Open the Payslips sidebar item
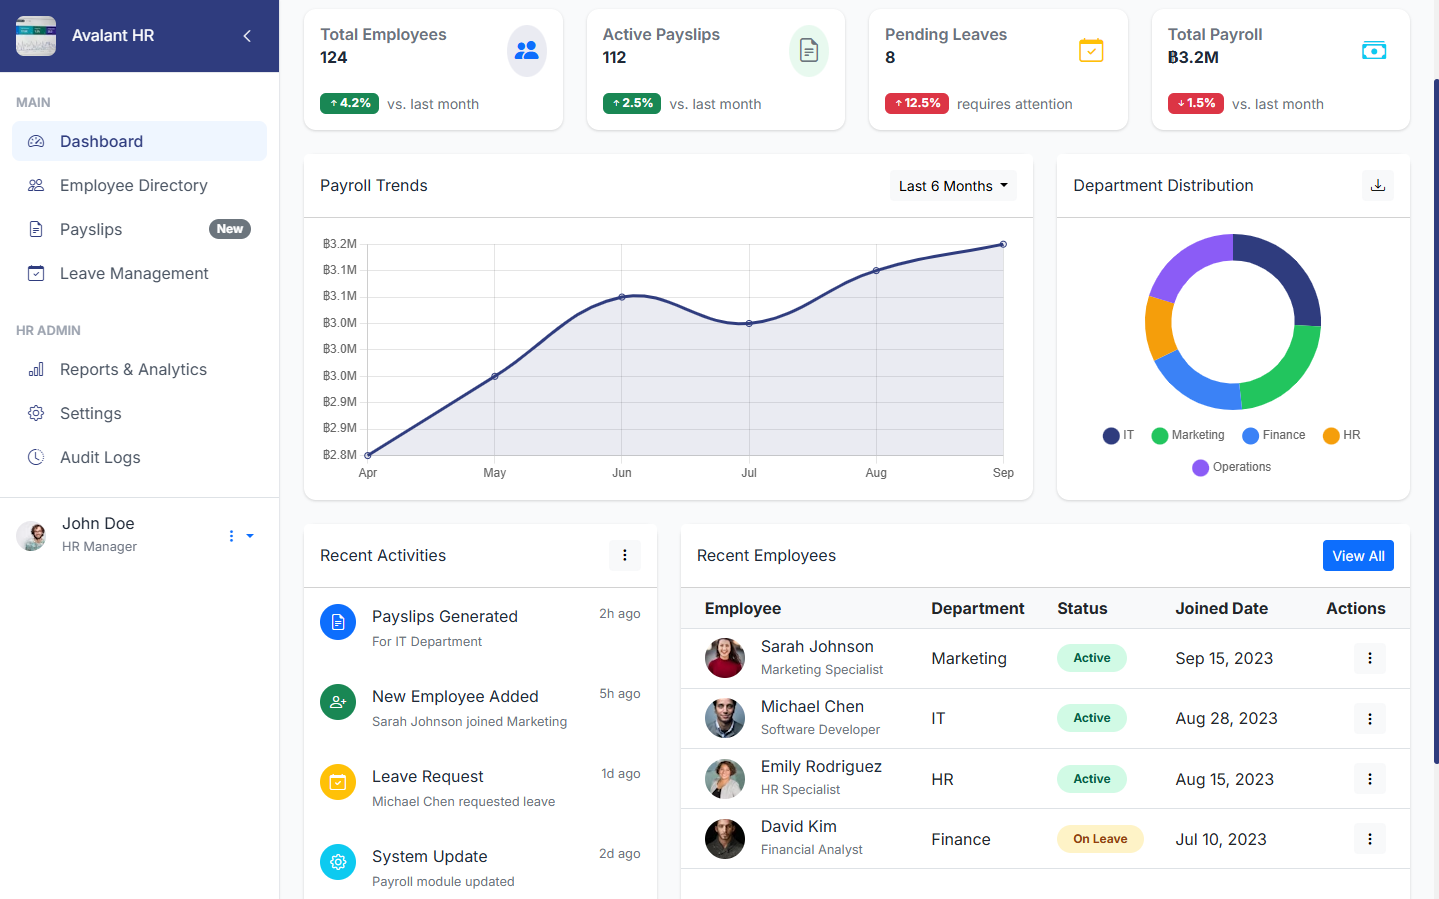This screenshot has height=899, width=1439. coord(91,229)
